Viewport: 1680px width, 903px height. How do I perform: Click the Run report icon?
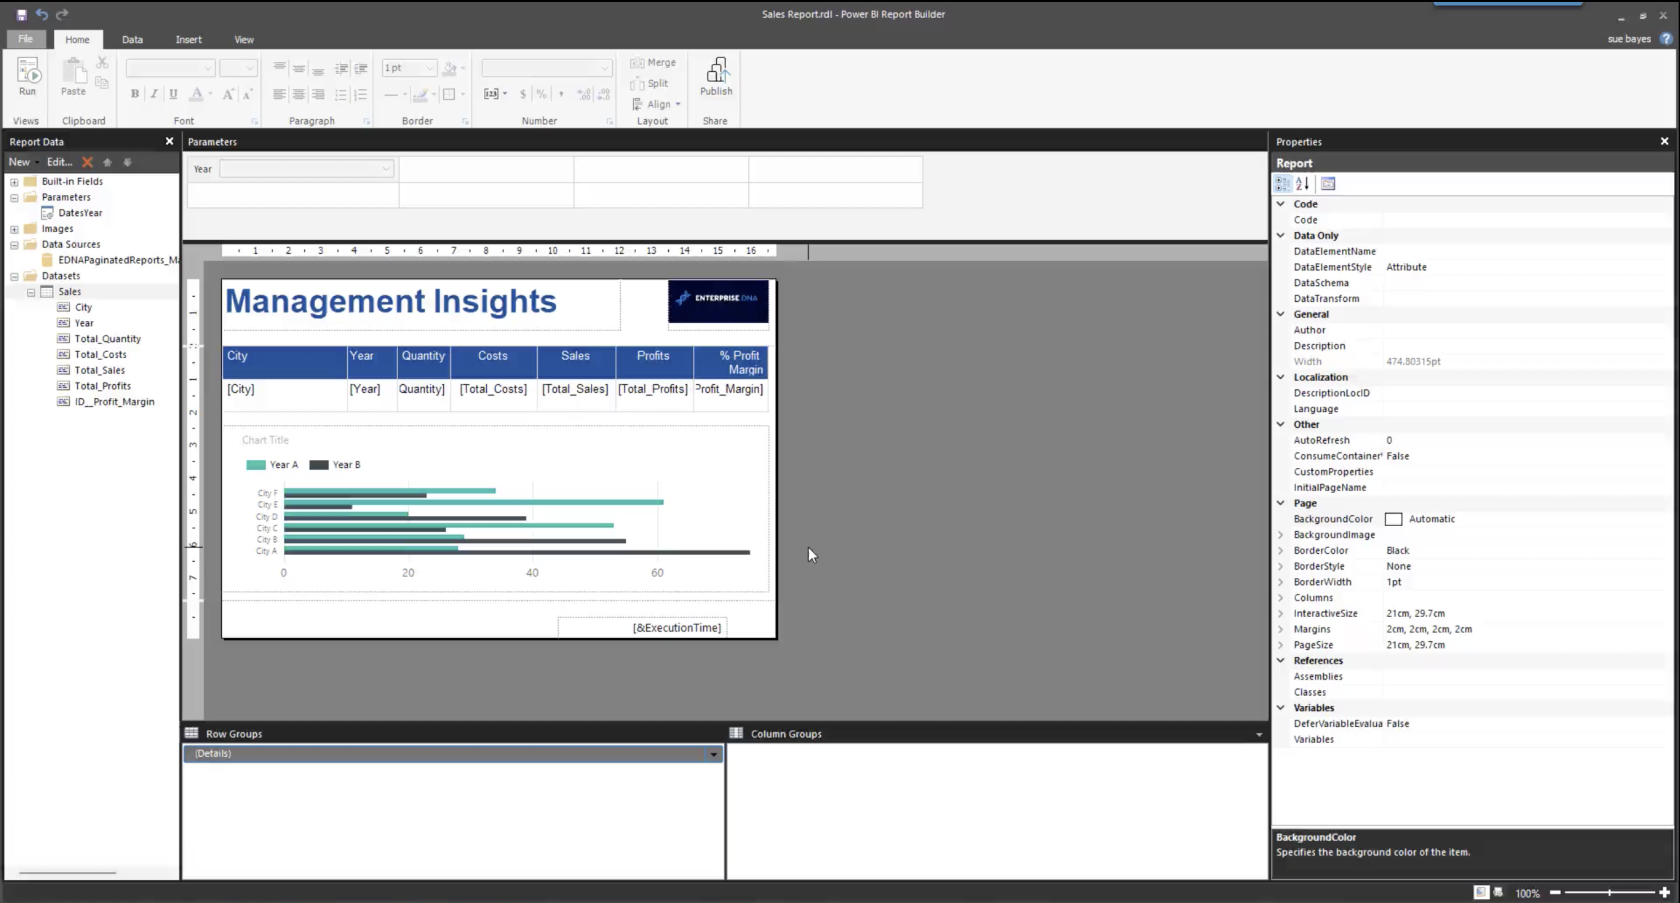click(x=27, y=73)
